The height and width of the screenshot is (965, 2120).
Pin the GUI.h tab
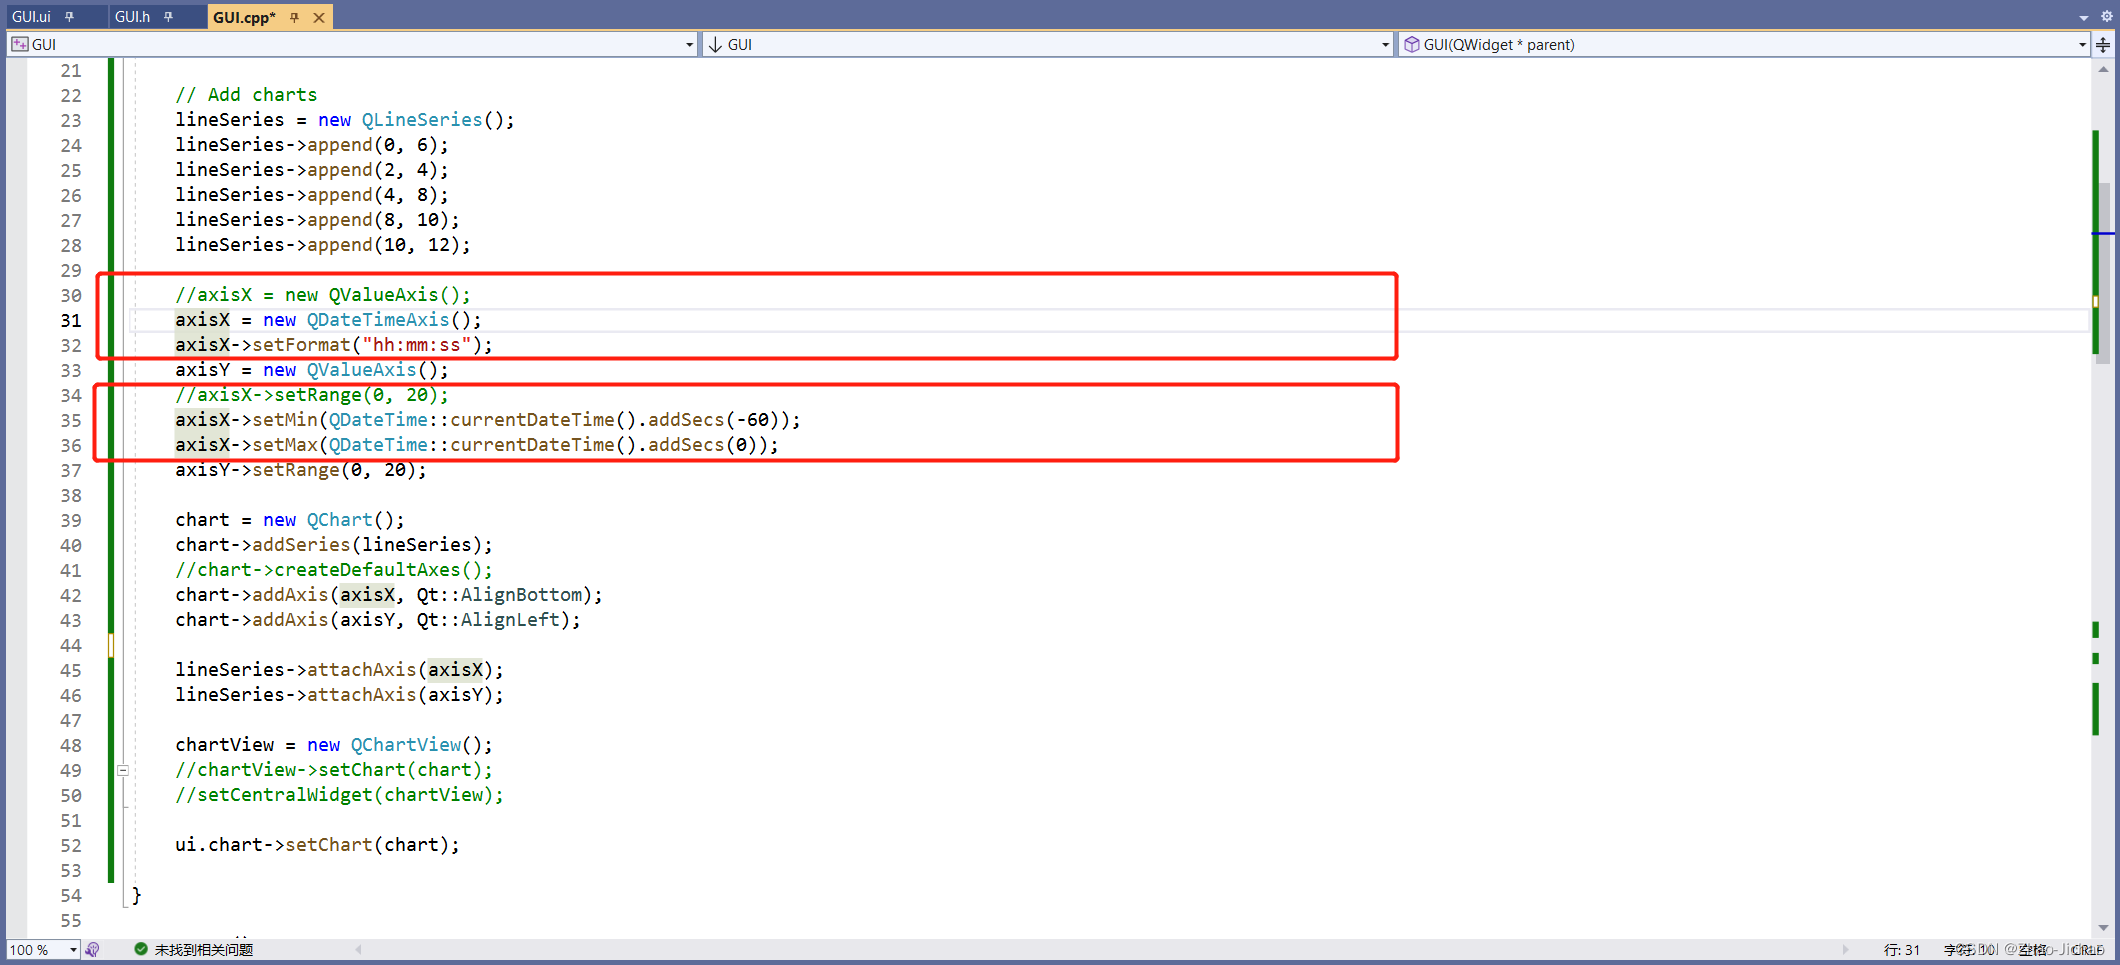[x=169, y=17]
